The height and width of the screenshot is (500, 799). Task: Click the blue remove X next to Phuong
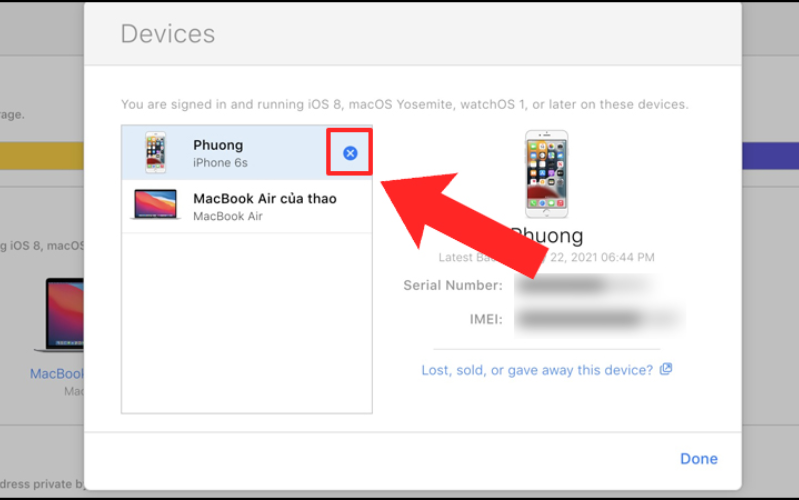pos(350,153)
